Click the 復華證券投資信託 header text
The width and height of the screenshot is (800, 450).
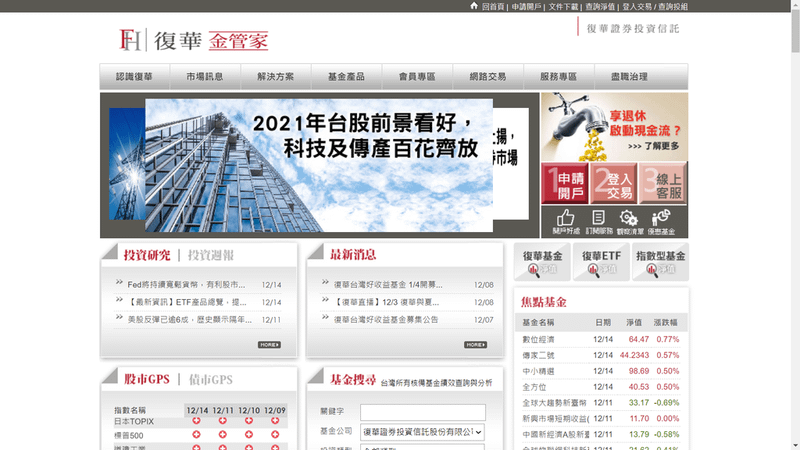(x=633, y=29)
